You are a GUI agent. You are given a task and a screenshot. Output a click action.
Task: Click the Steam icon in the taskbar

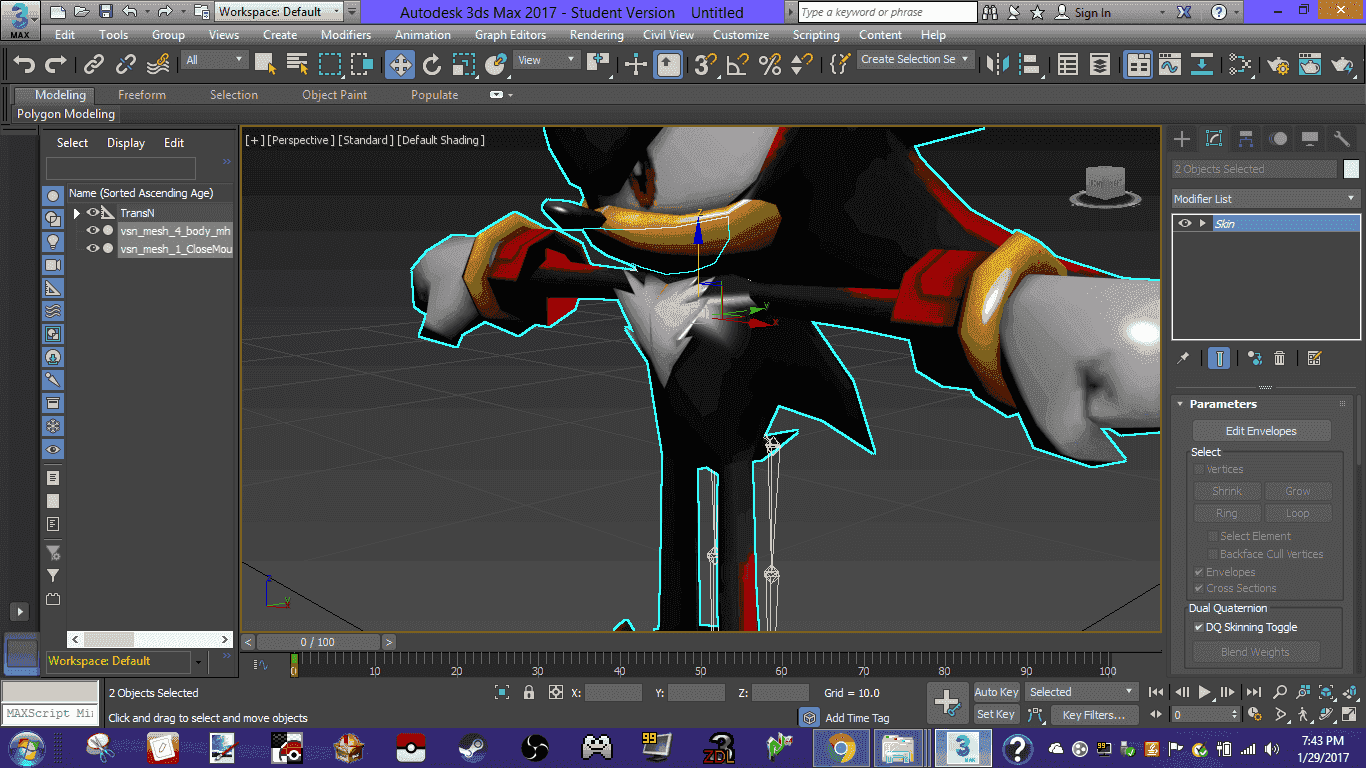pos(472,748)
